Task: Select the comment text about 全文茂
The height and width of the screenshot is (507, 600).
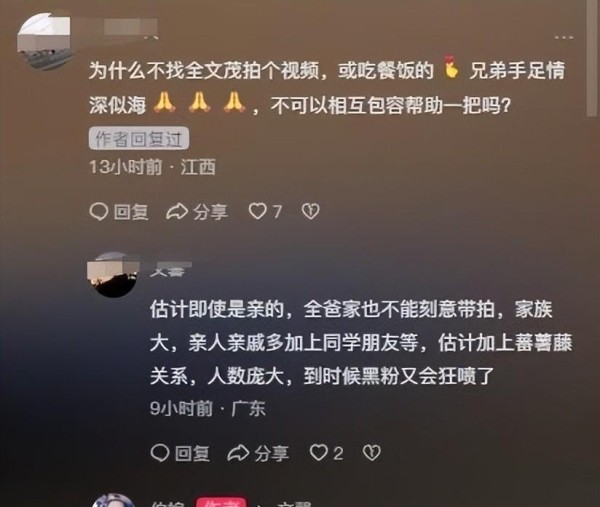Action: (x=326, y=87)
